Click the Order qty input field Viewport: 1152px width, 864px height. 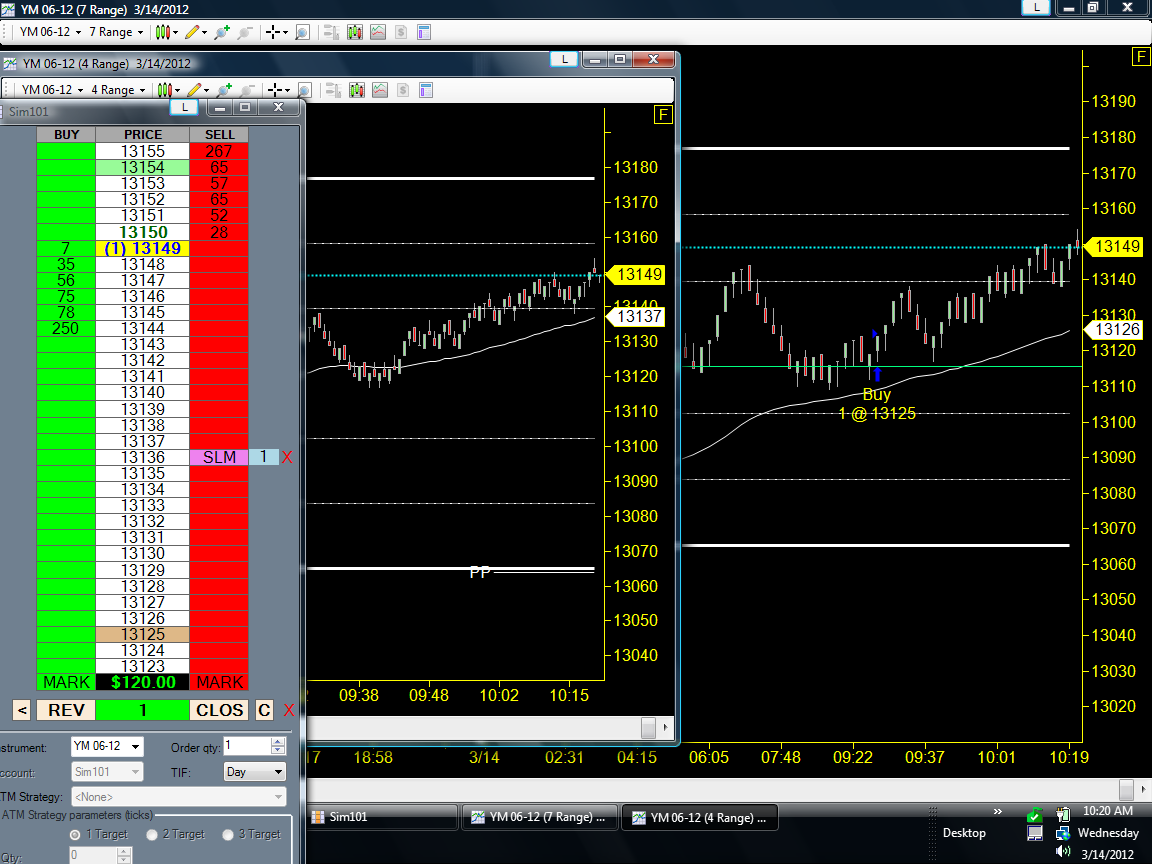pyautogui.click(x=248, y=746)
